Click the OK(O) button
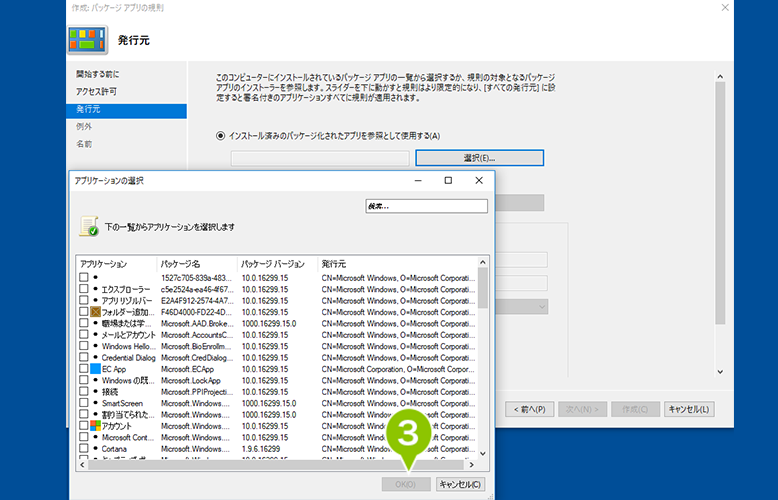Screen dimensions: 778x500 tap(406, 484)
